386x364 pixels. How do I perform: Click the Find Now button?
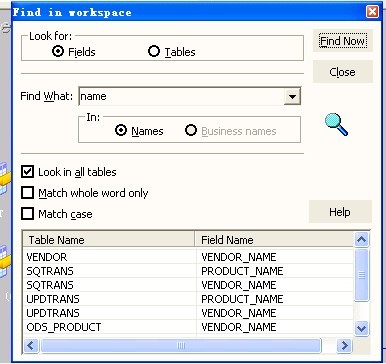coord(343,41)
